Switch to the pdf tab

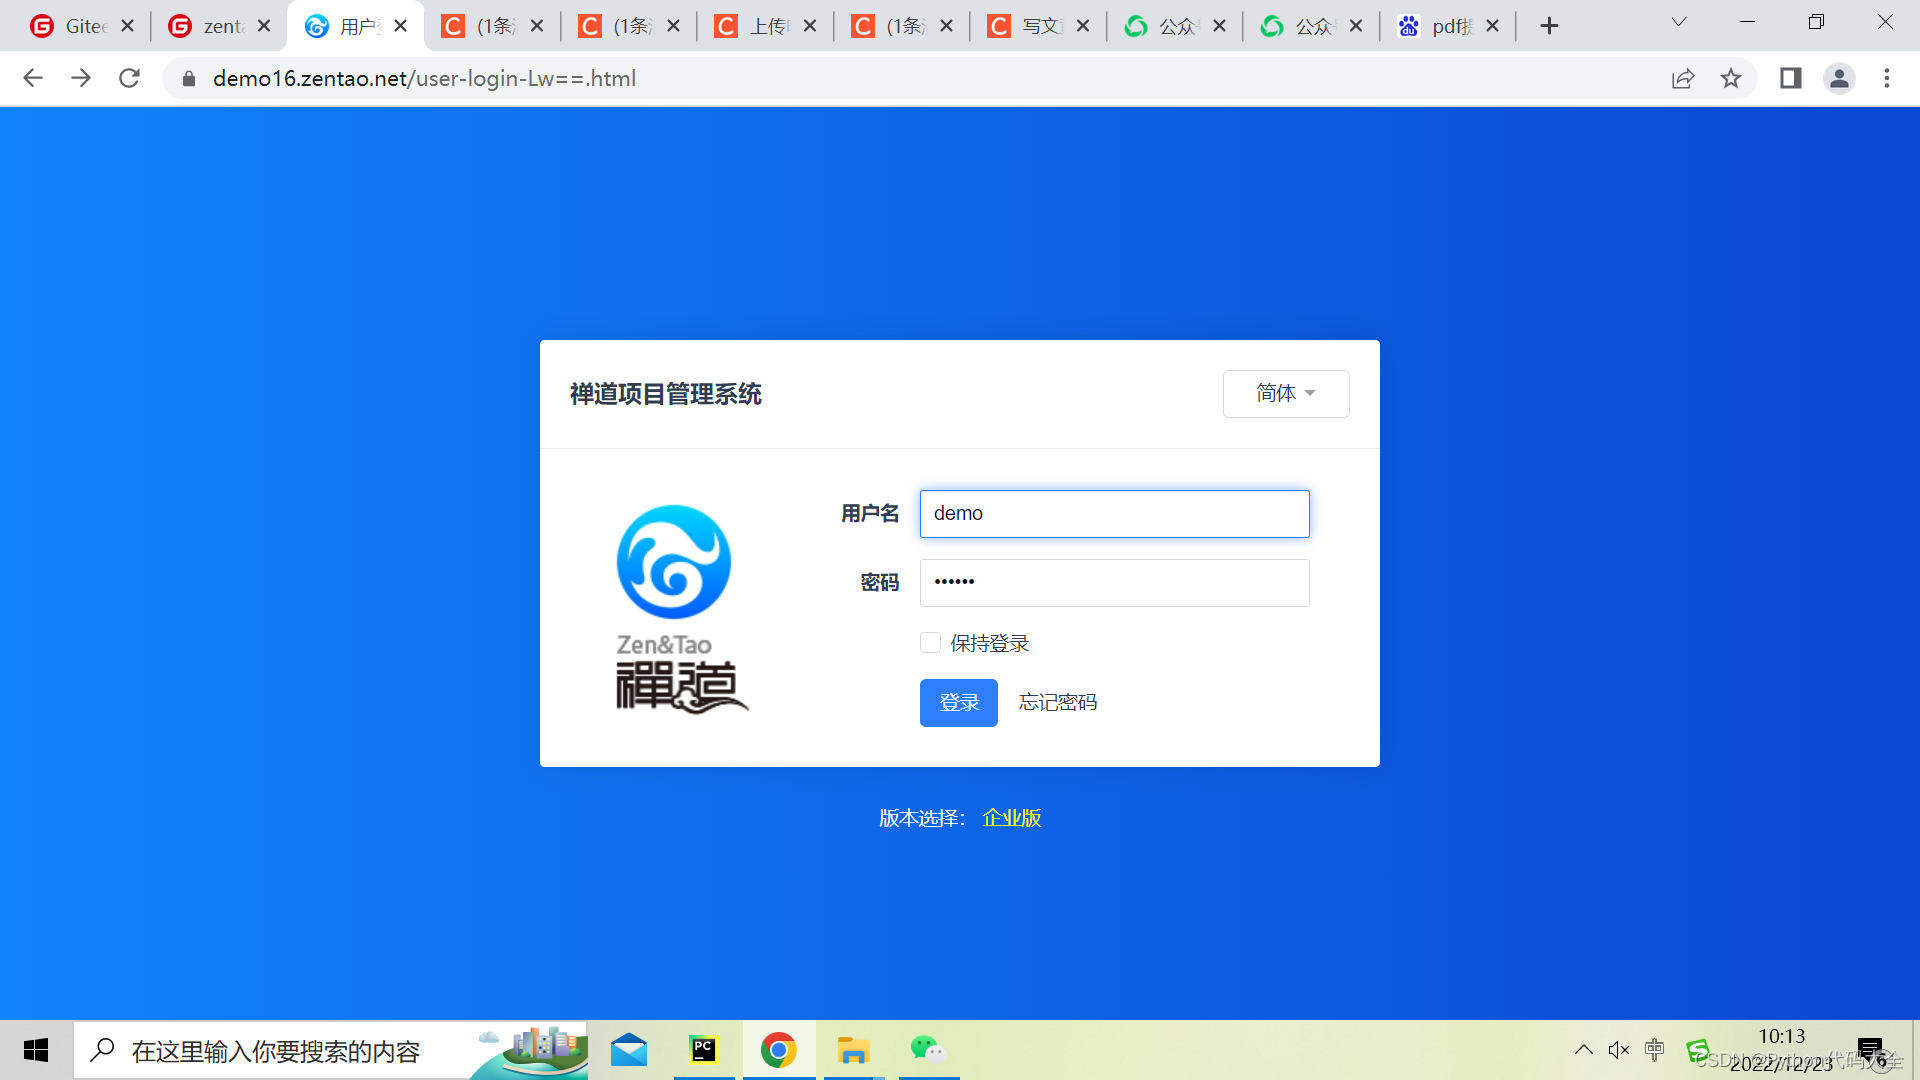[1447, 25]
